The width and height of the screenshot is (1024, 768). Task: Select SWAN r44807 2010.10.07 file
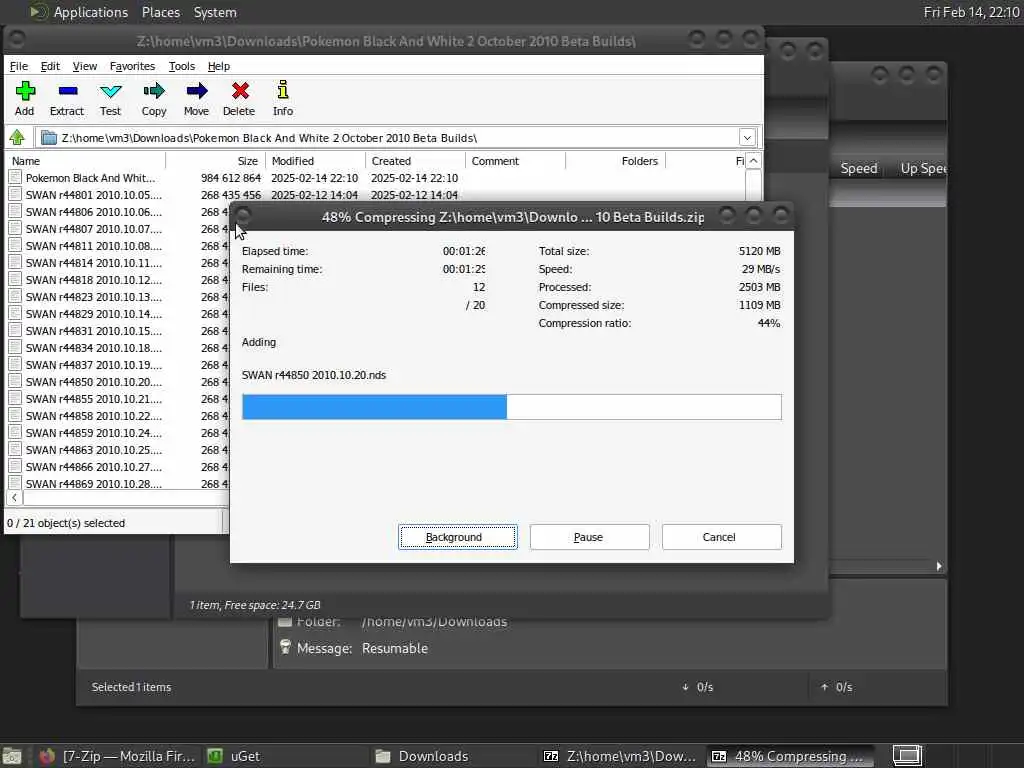pyautogui.click(x=93, y=229)
